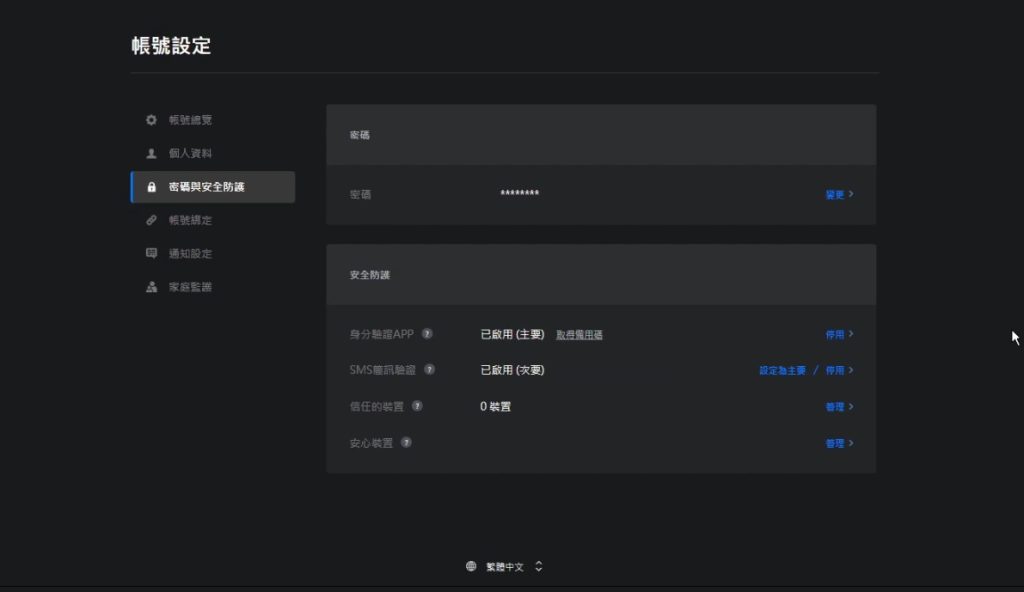The width and height of the screenshot is (1024, 592).
Task: Click the 信任的裝置 row label
Action: [x=377, y=407]
